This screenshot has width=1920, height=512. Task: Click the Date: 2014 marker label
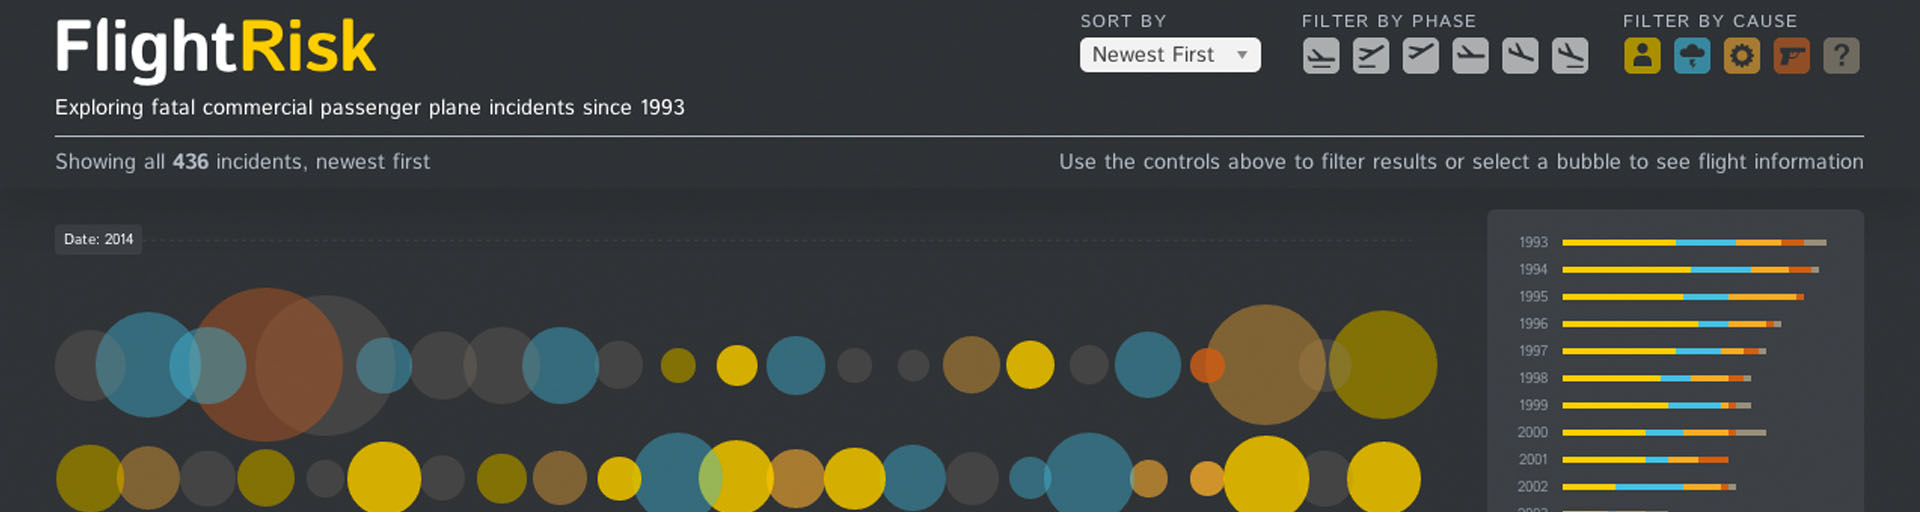point(98,240)
